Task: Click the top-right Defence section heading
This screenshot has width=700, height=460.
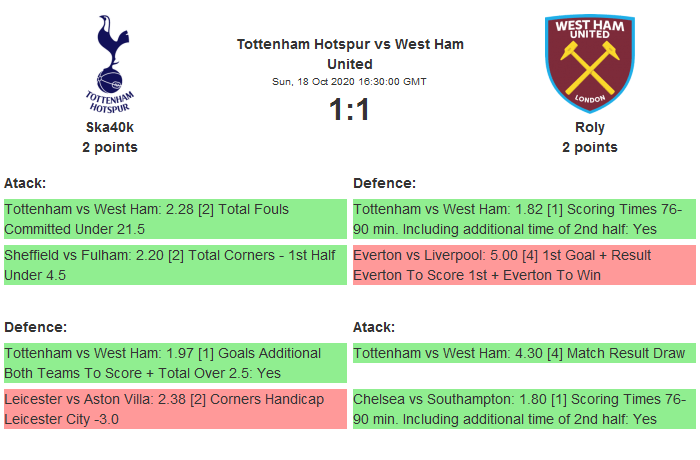Action: tap(385, 183)
